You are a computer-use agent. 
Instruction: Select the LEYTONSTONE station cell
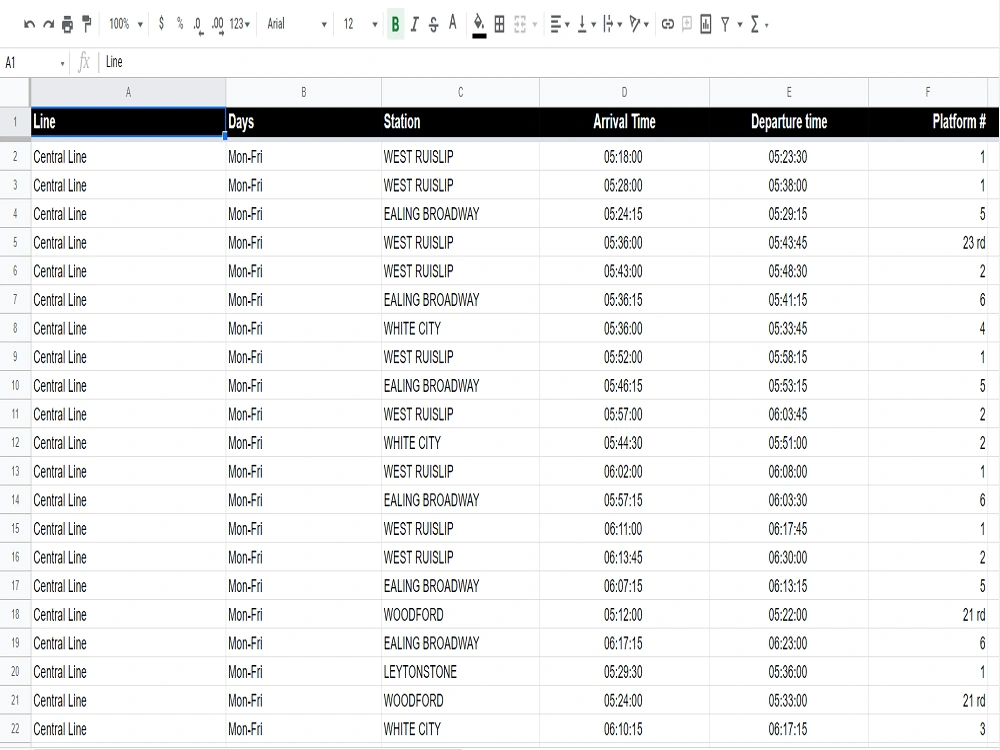coord(460,672)
